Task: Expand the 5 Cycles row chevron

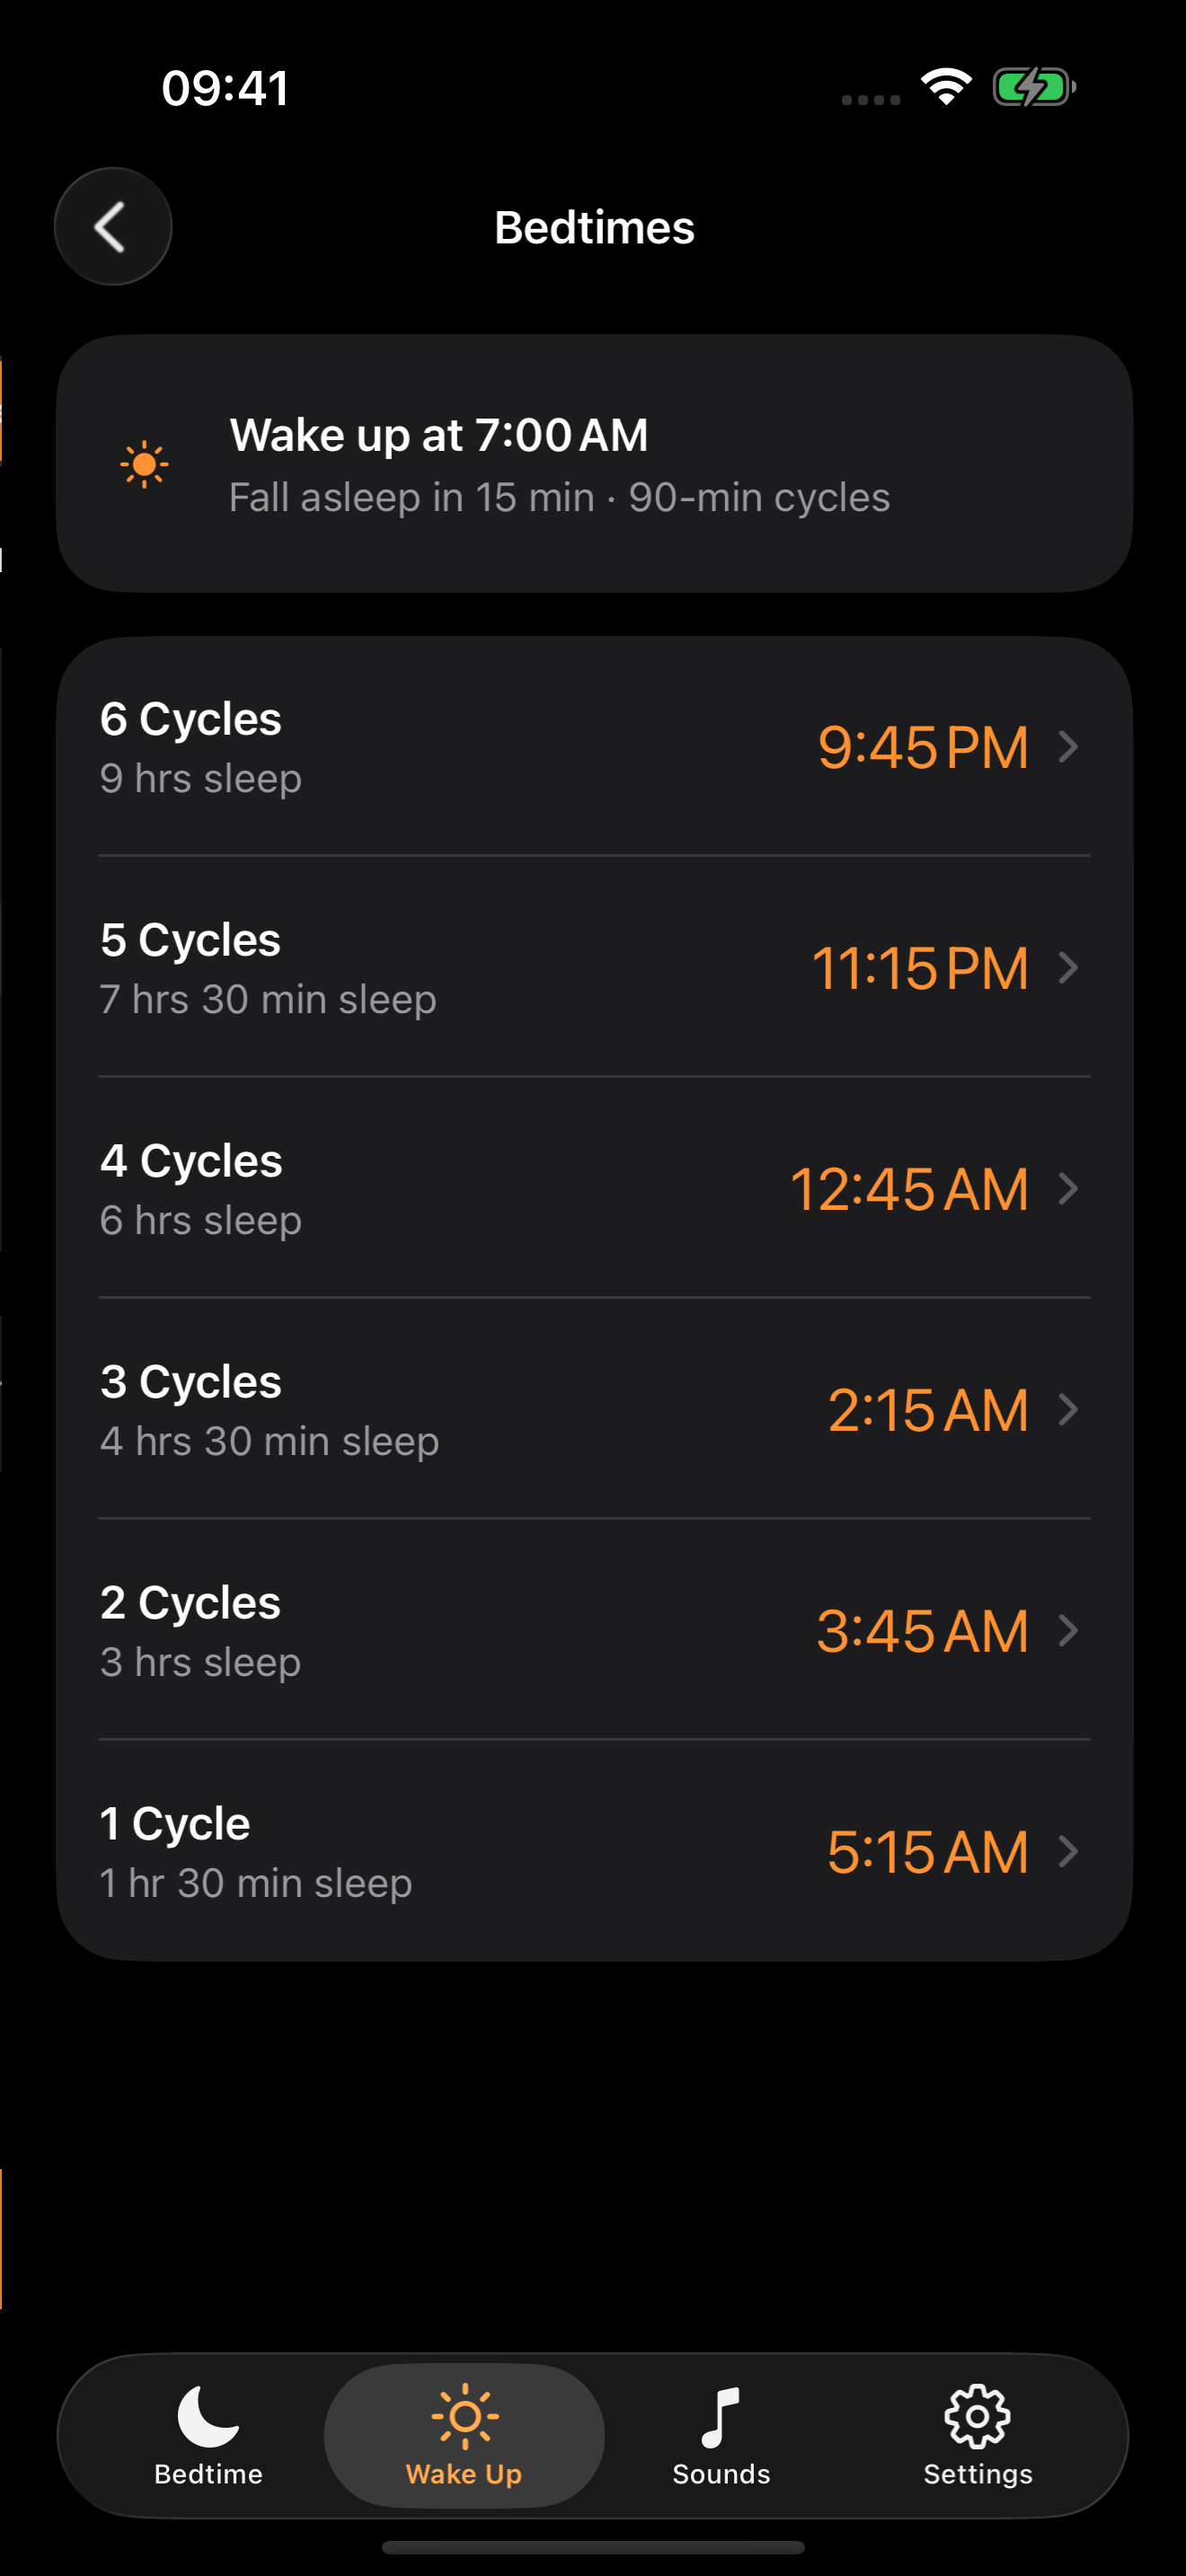Action: [1068, 967]
